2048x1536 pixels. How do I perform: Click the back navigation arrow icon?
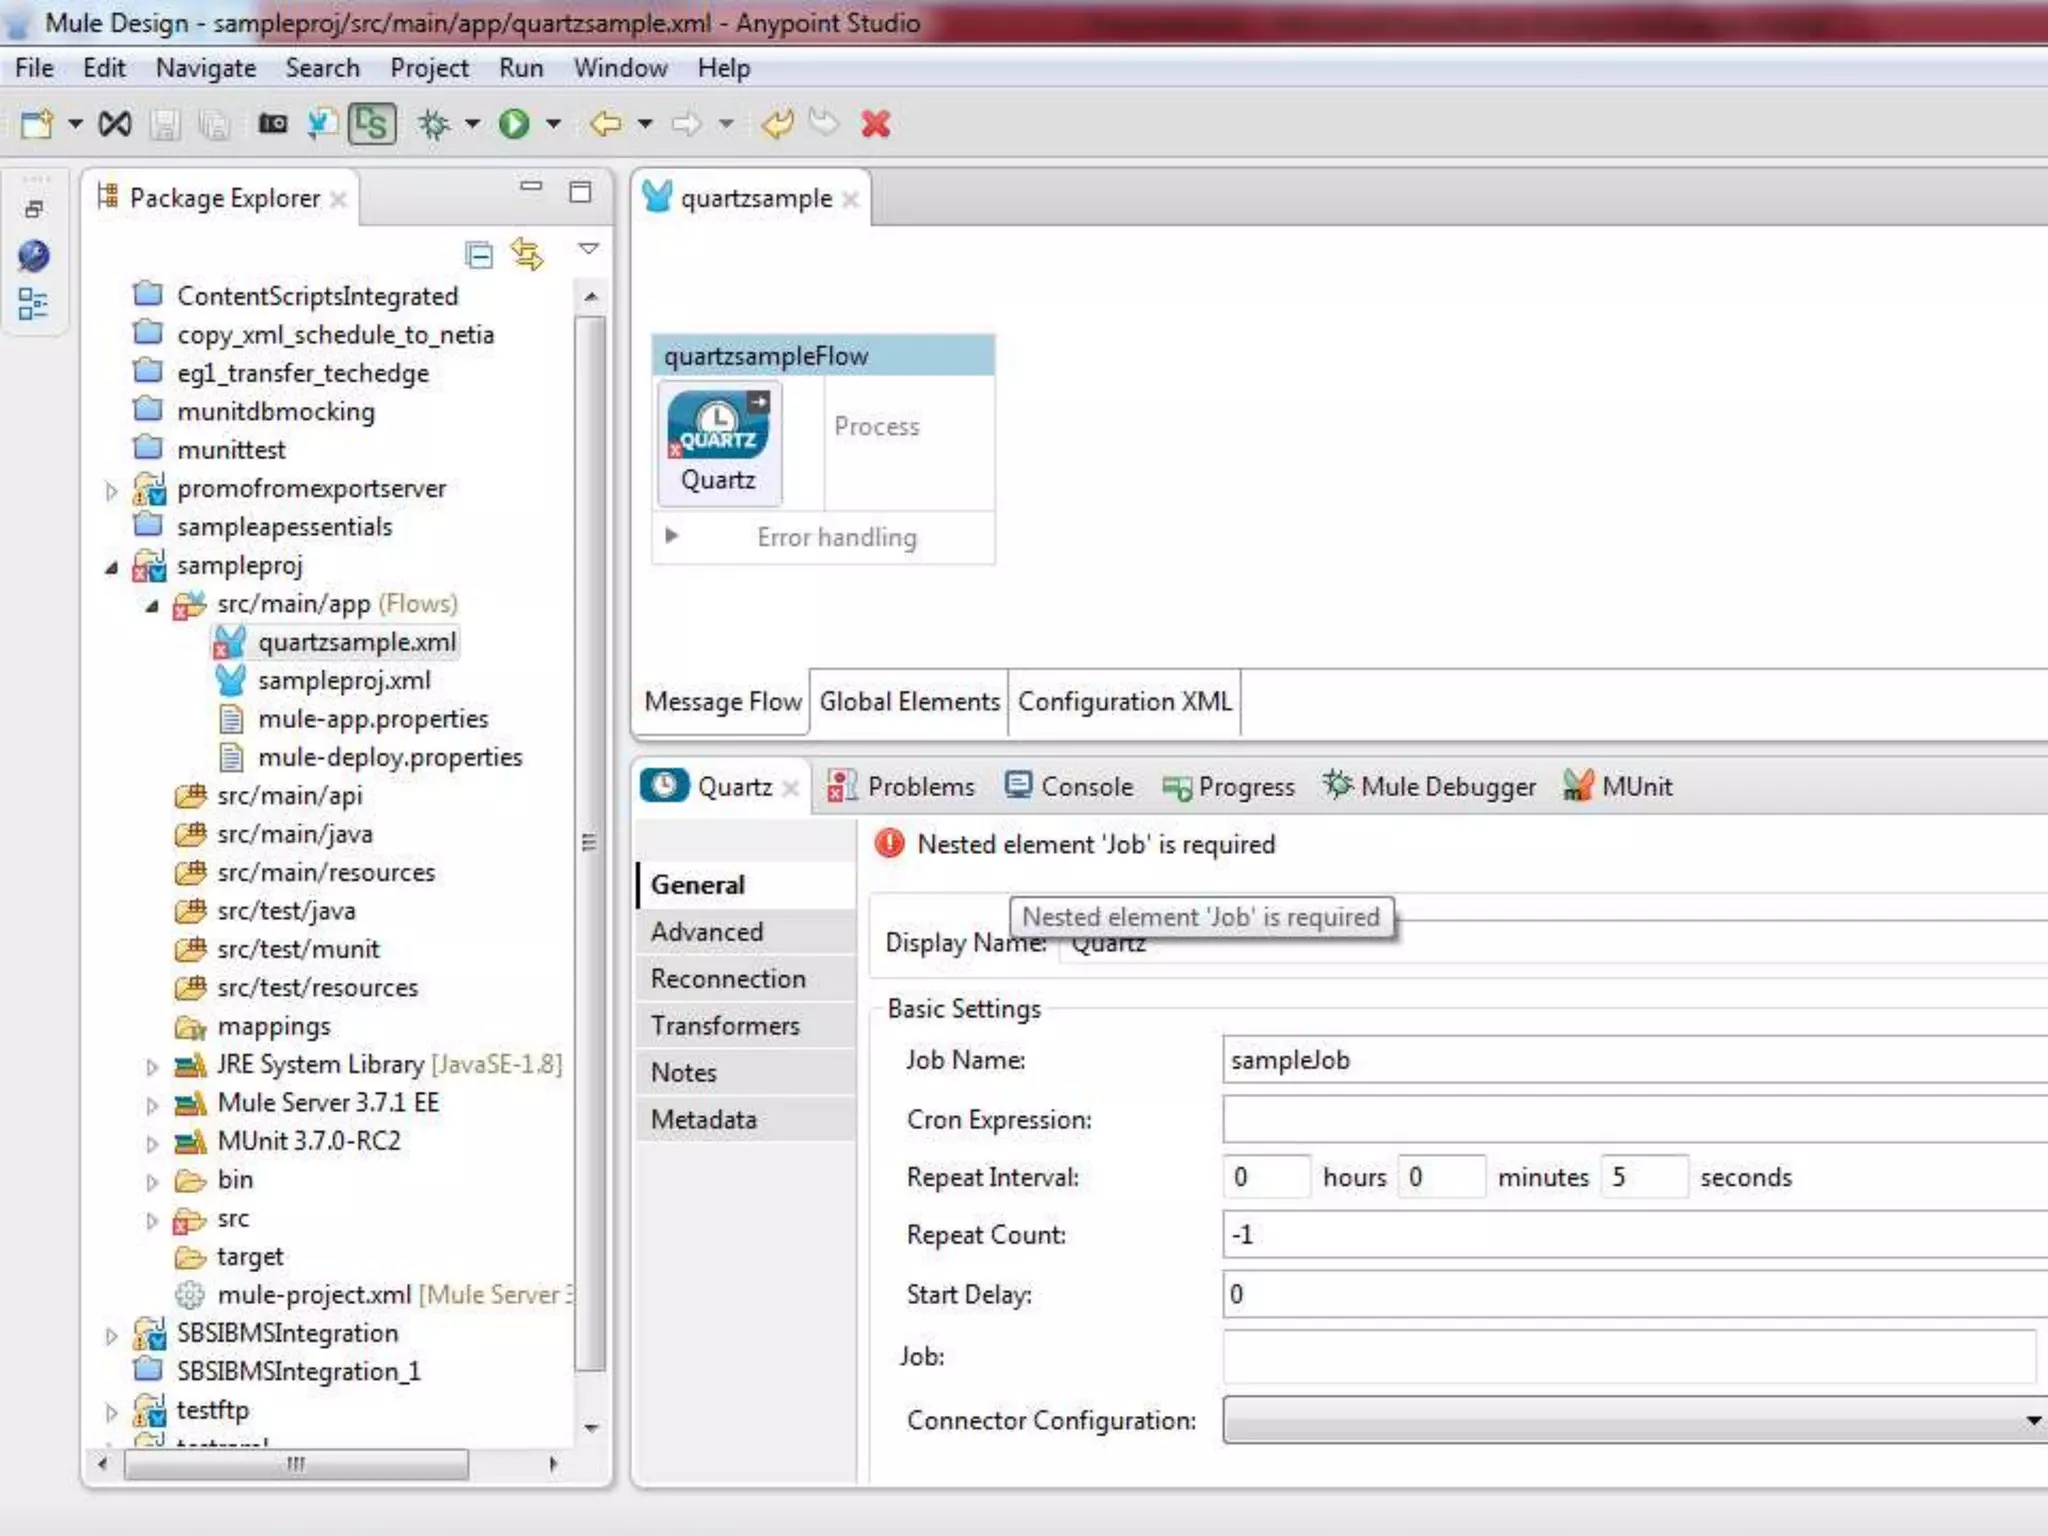[605, 124]
